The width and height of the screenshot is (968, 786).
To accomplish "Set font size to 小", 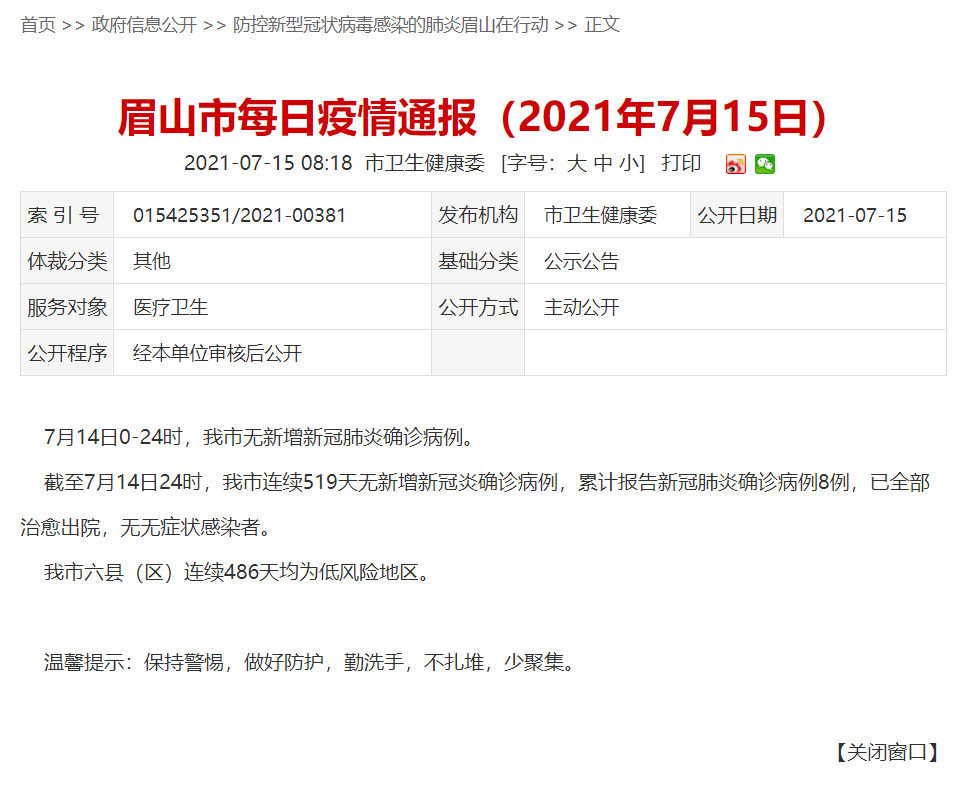I will point(629,164).
